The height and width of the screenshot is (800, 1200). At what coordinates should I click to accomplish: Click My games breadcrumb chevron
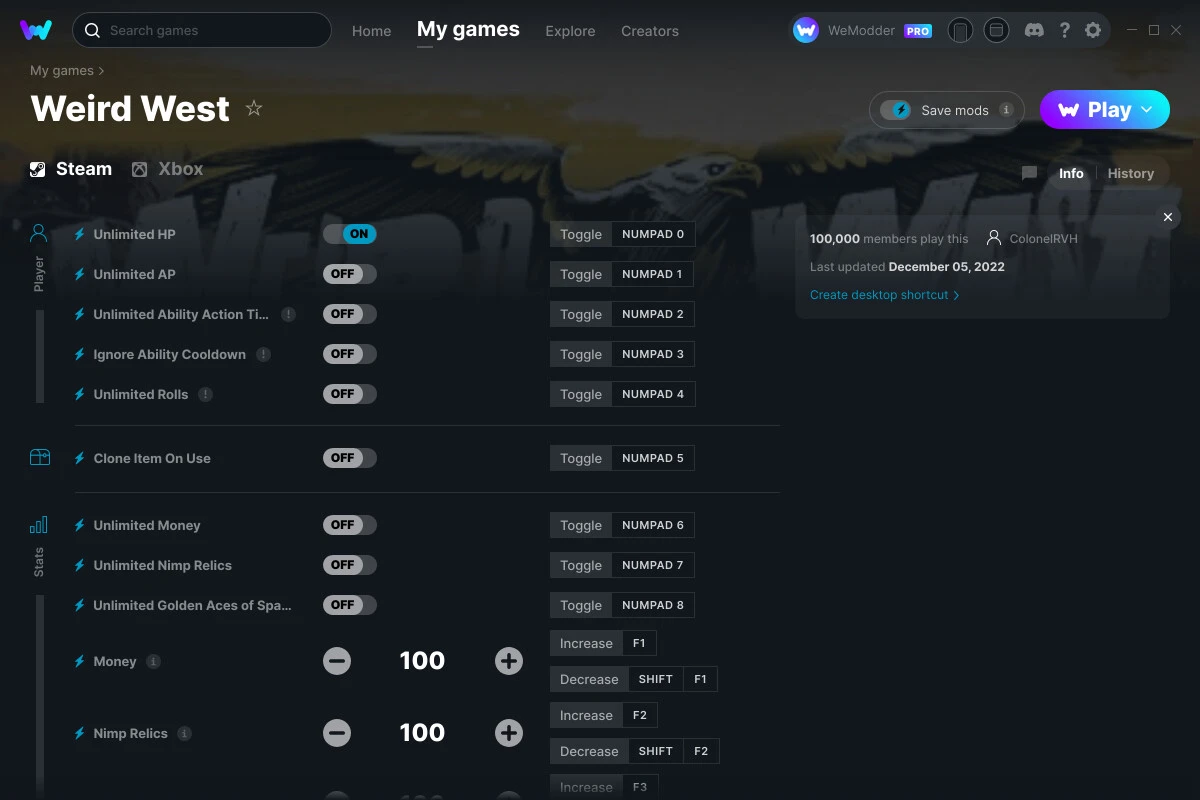coord(101,71)
